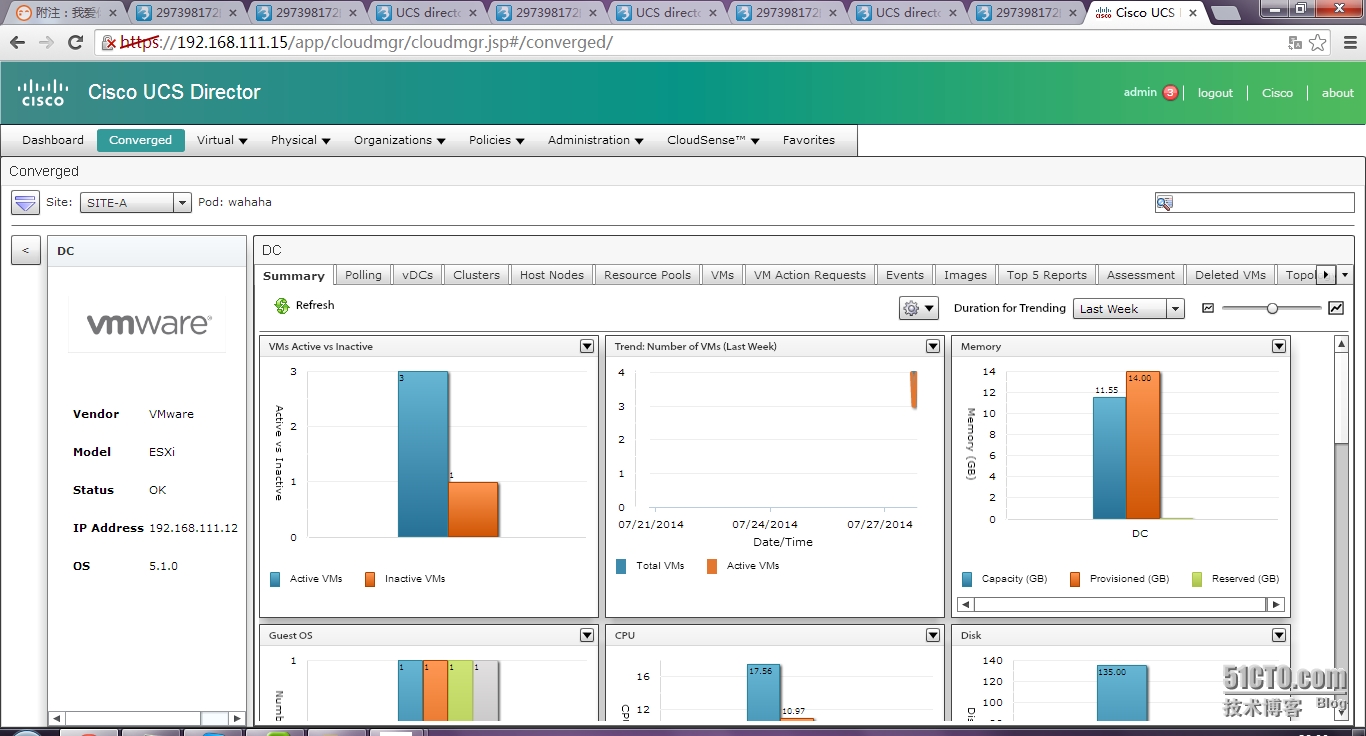The width and height of the screenshot is (1366, 736).
Task: Switch to the Deleted VMs tab
Action: tap(1231, 275)
